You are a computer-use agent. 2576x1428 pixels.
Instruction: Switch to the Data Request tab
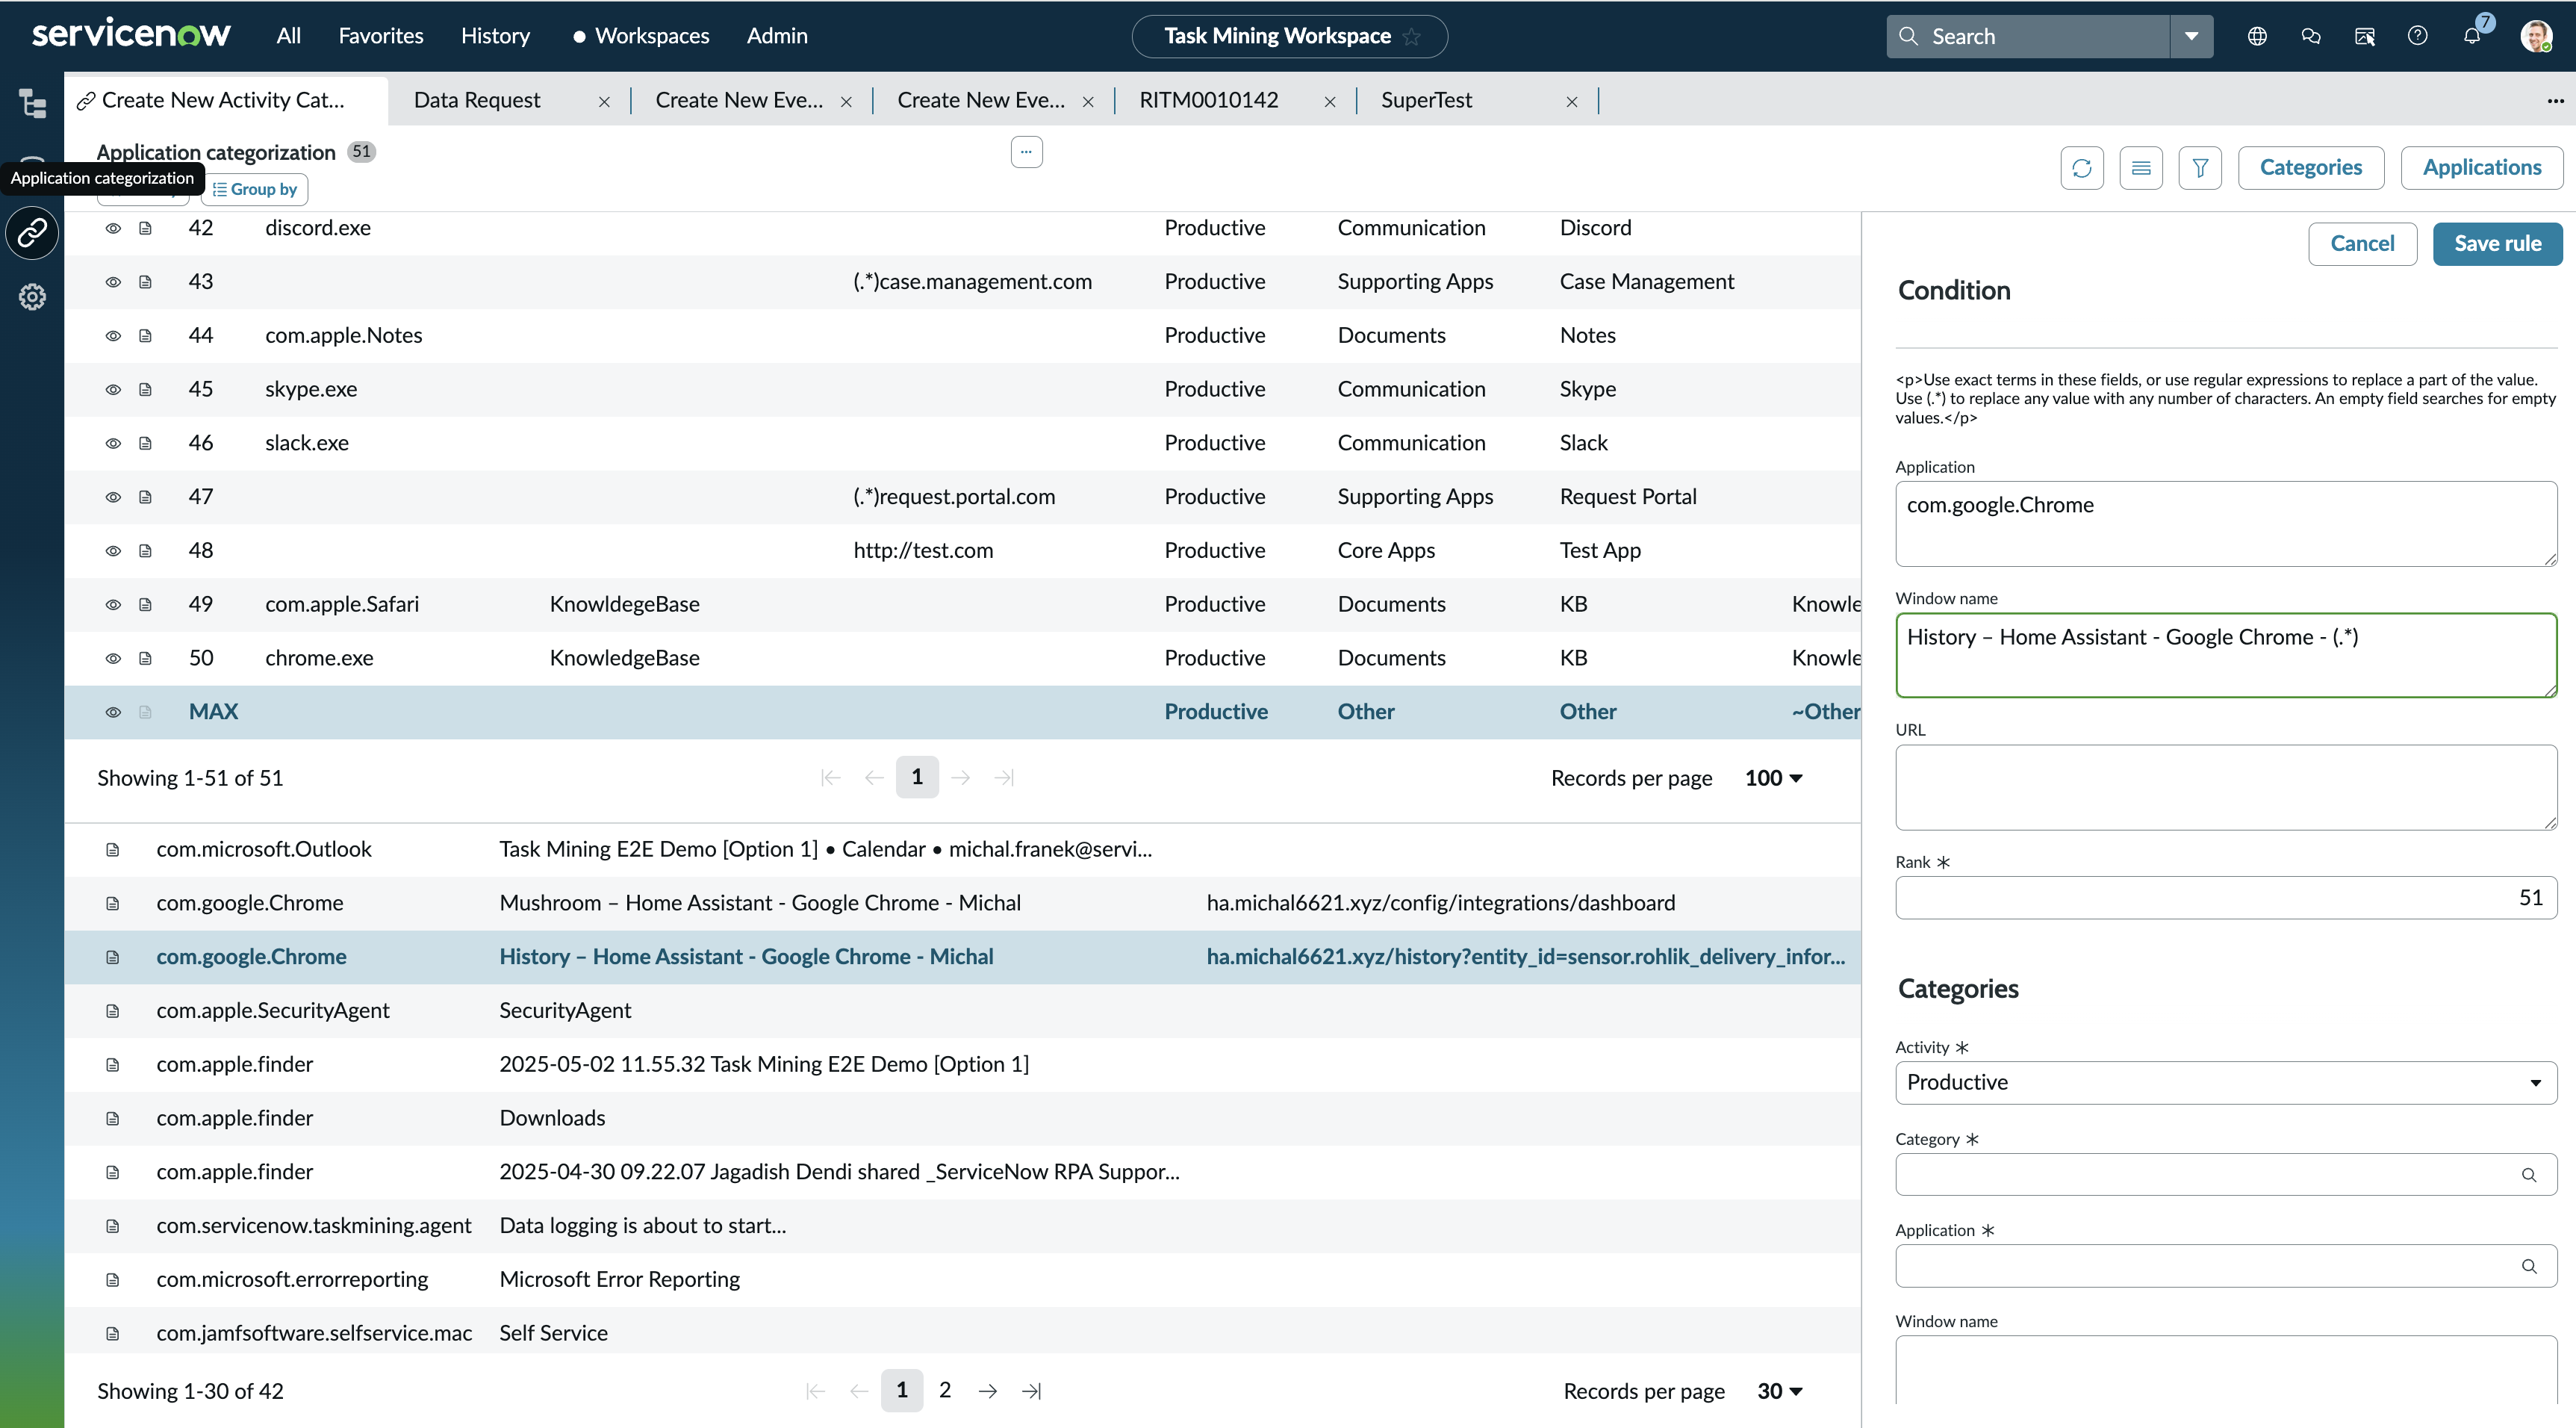(x=477, y=100)
